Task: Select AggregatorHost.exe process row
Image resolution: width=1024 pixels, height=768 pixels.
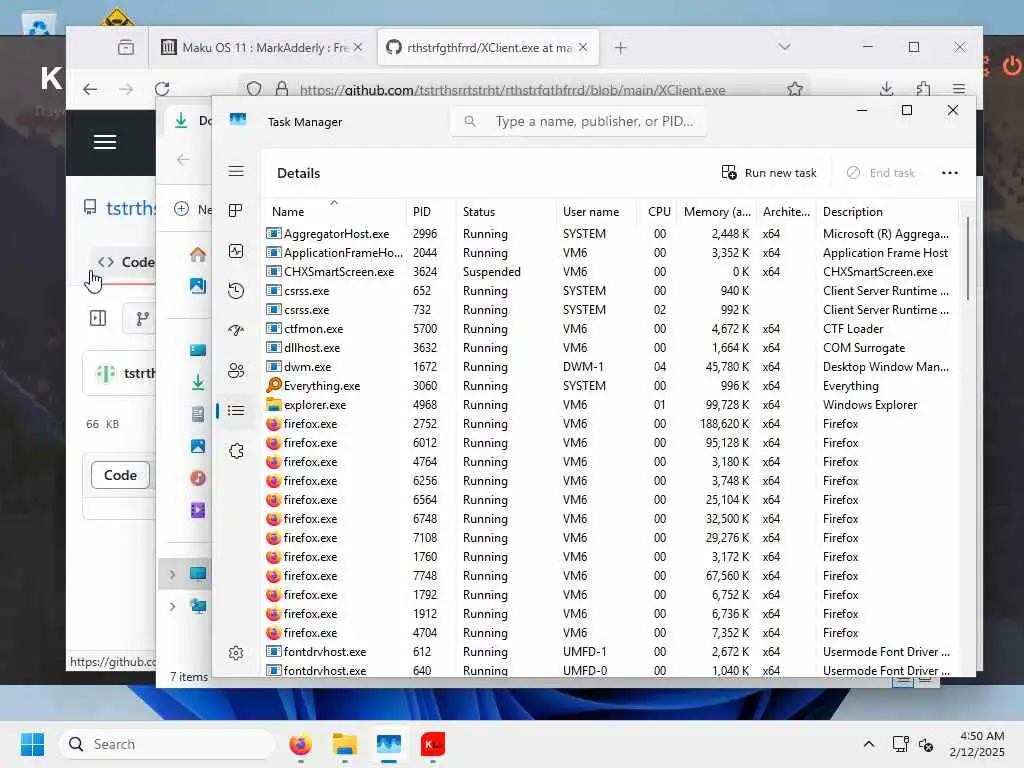Action: point(611,234)
